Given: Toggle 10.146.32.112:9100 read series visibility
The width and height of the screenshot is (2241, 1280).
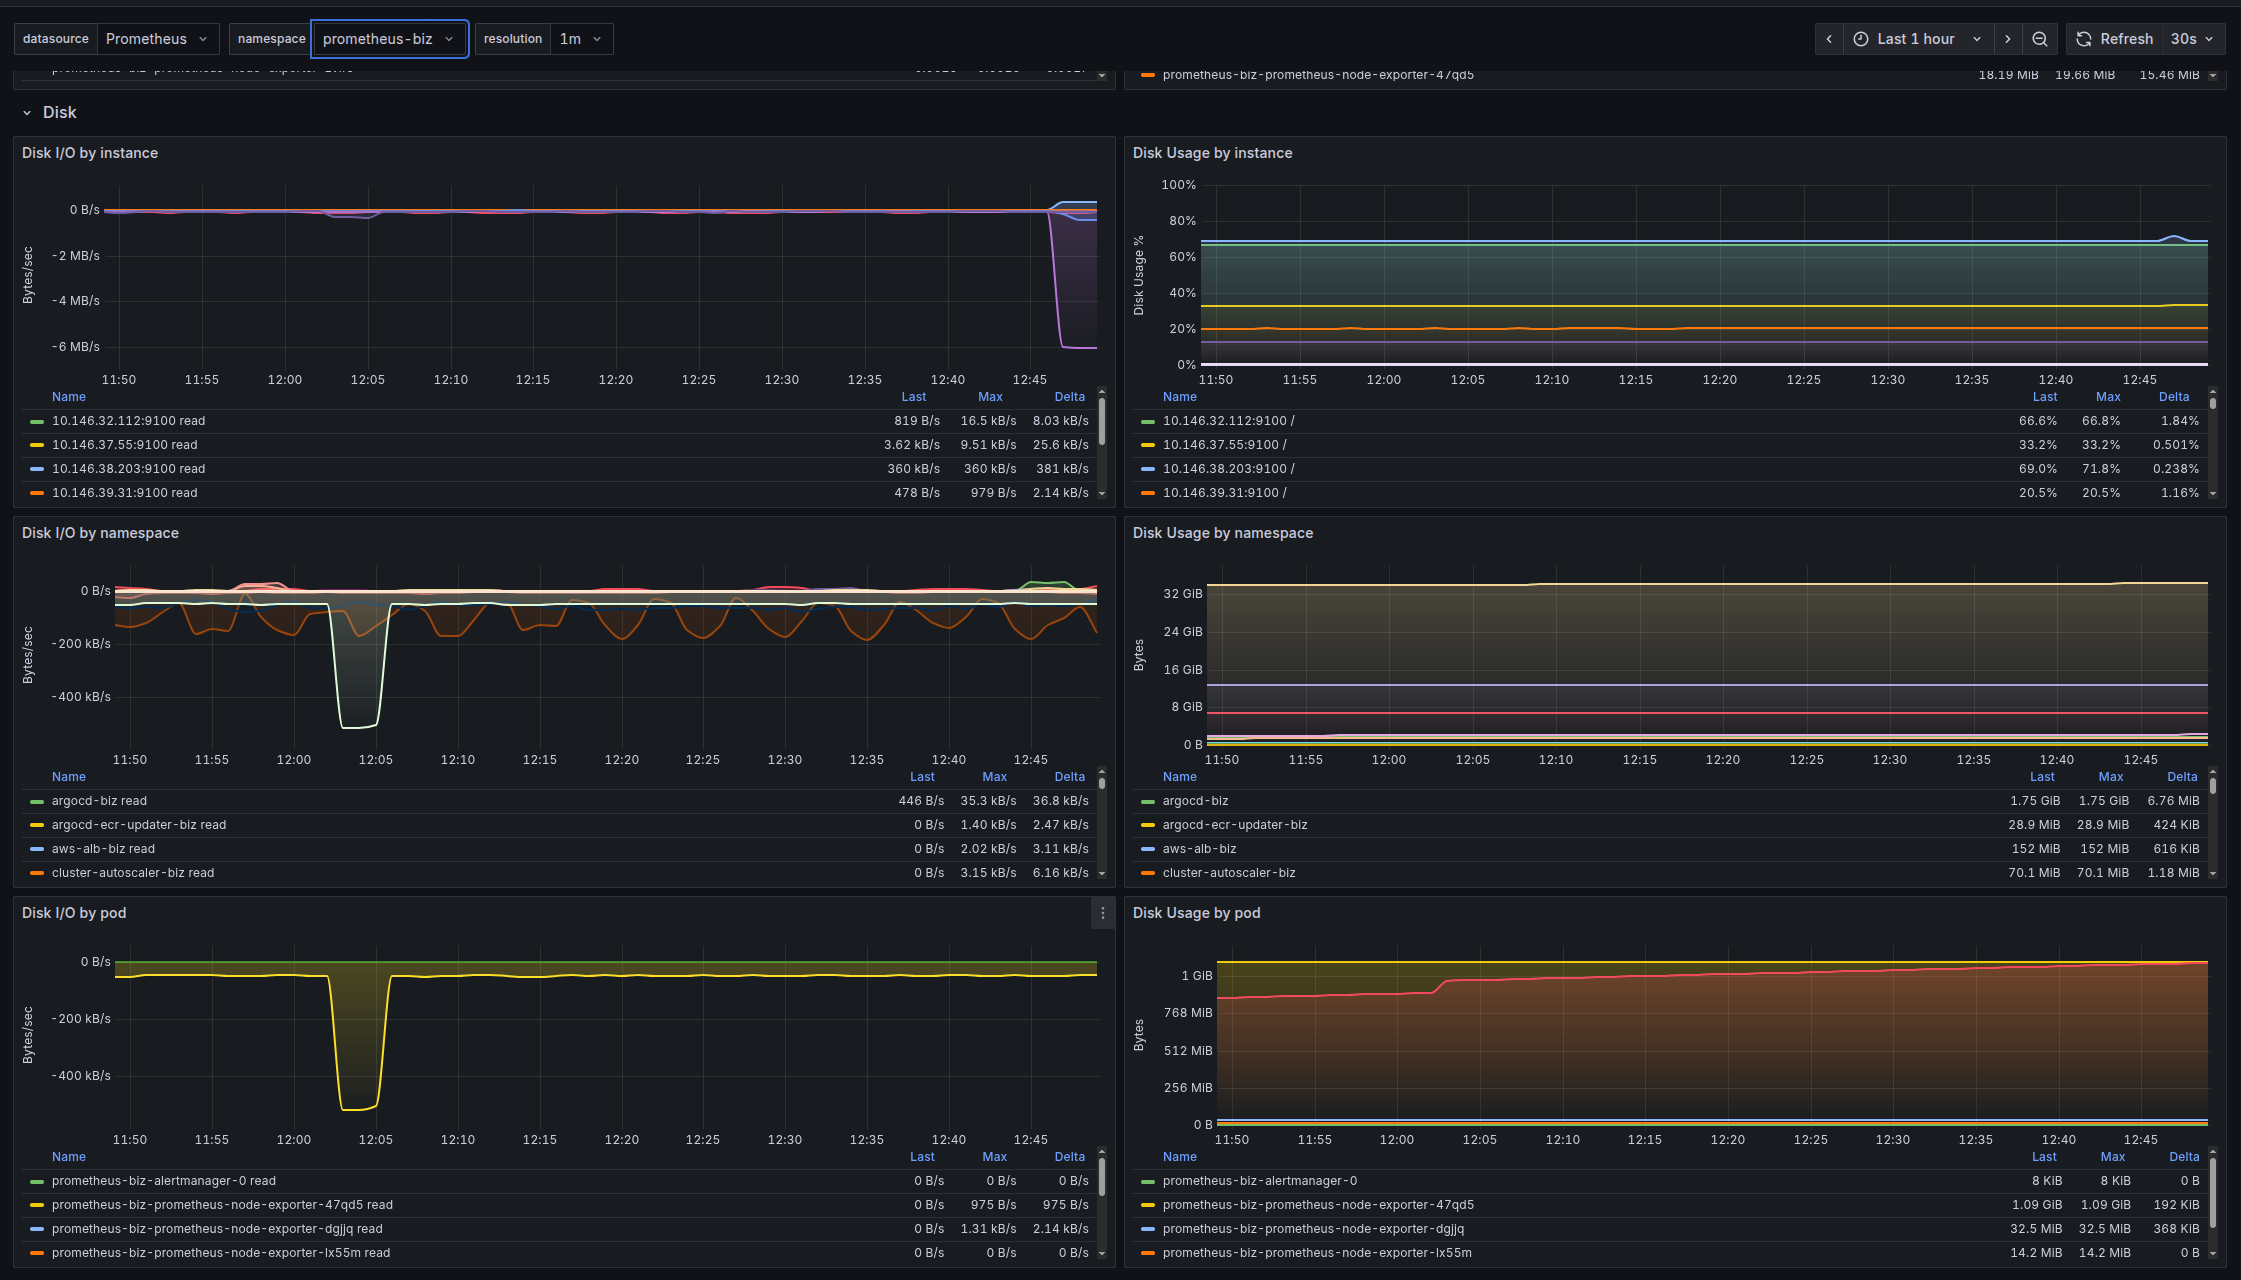Looking at the screenshot, I should click(128, 421).
